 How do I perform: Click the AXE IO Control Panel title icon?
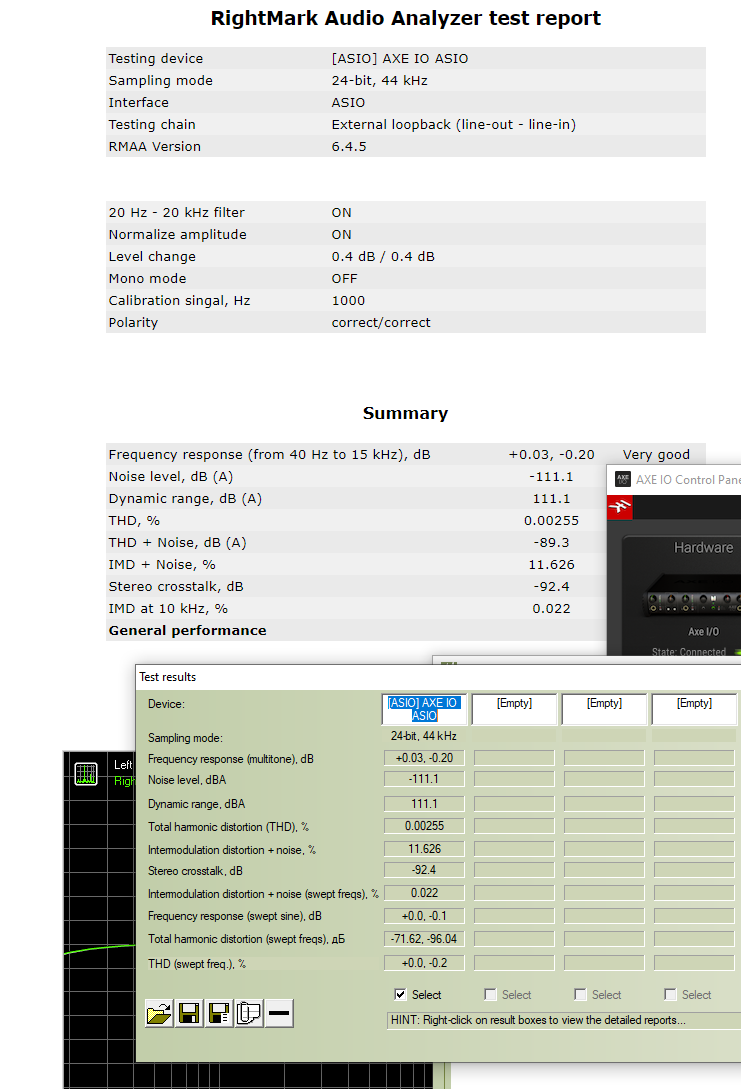click(623, 479)
